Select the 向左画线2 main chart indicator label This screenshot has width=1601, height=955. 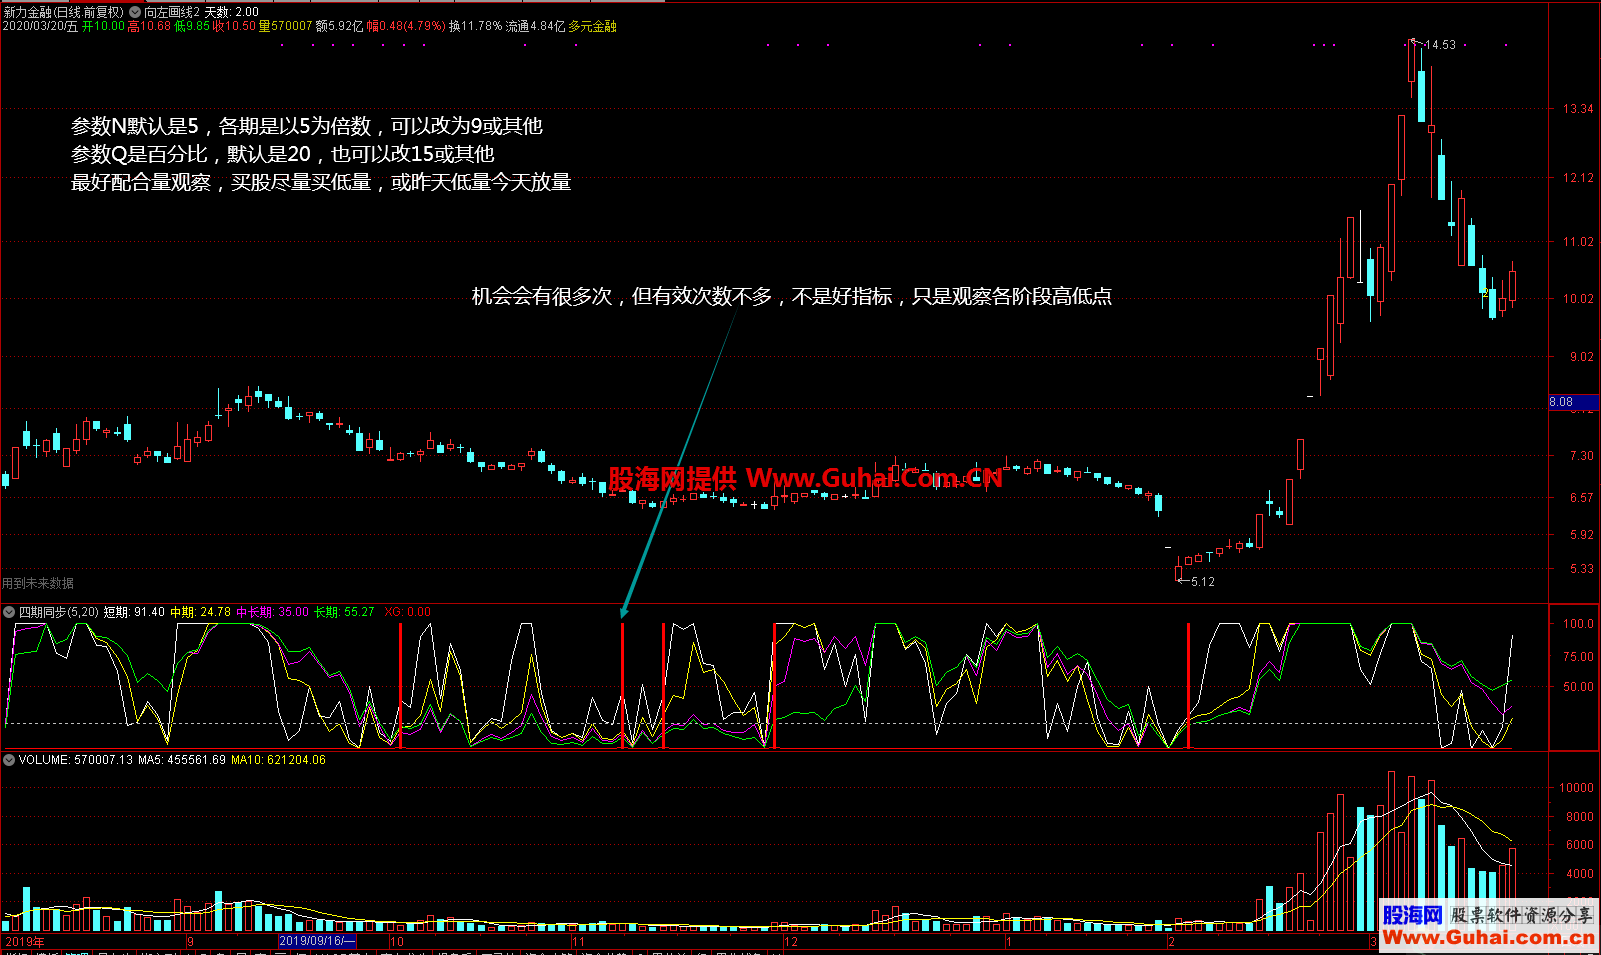[172, 12]
